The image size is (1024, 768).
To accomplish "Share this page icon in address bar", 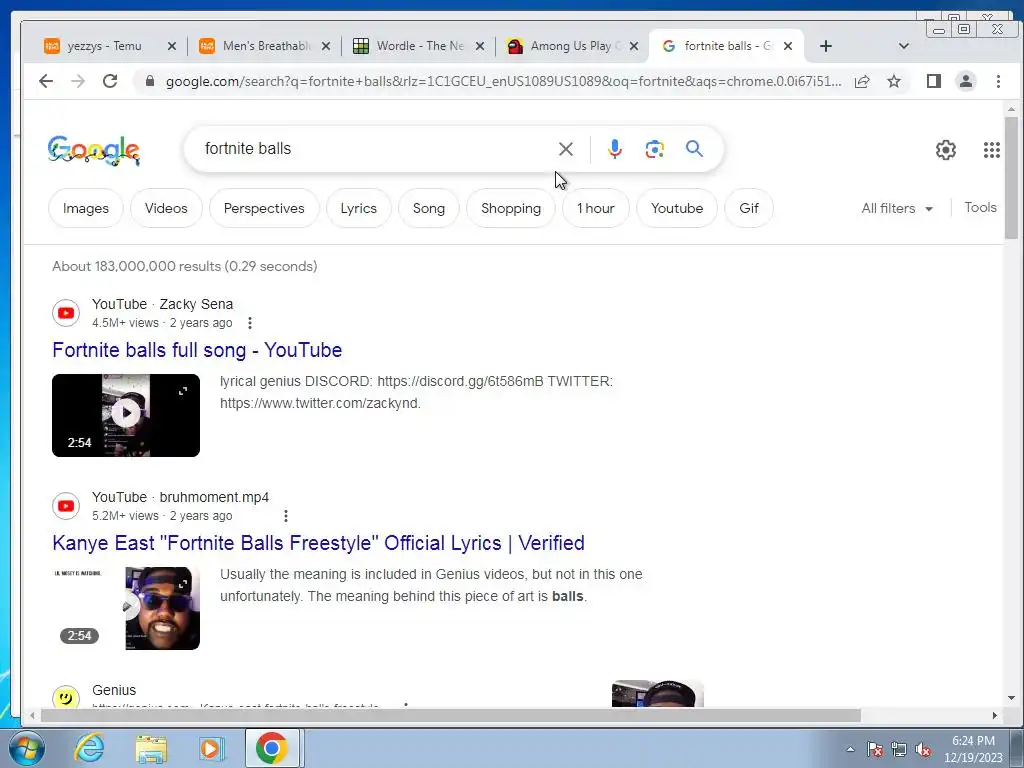I will [x=862, y=81].
